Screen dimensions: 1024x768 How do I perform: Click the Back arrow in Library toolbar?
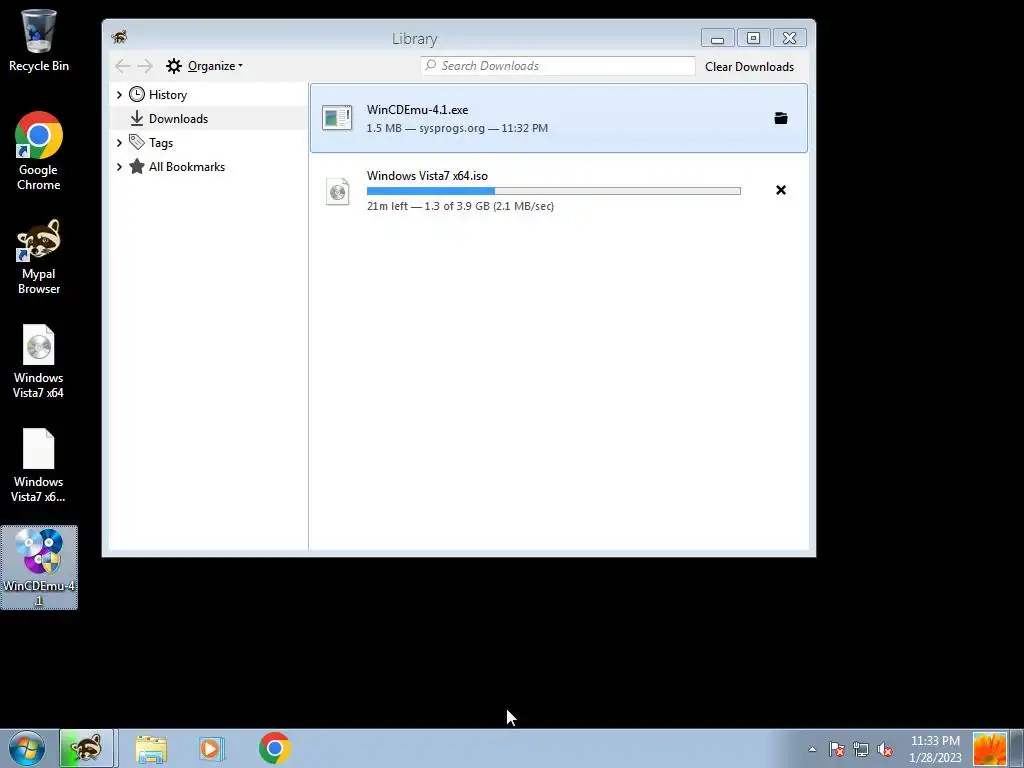(x=122, y=66)
